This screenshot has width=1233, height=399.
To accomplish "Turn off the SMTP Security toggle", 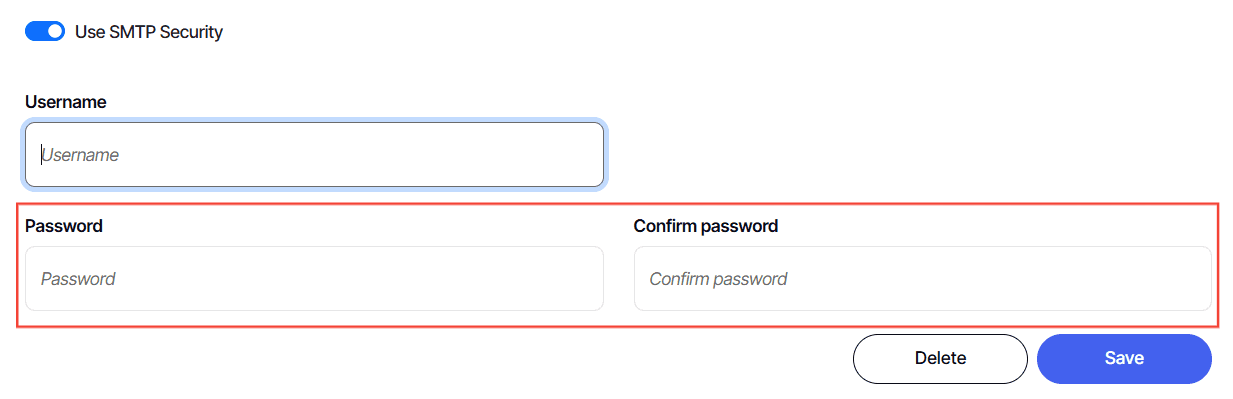I will point(45,31).
